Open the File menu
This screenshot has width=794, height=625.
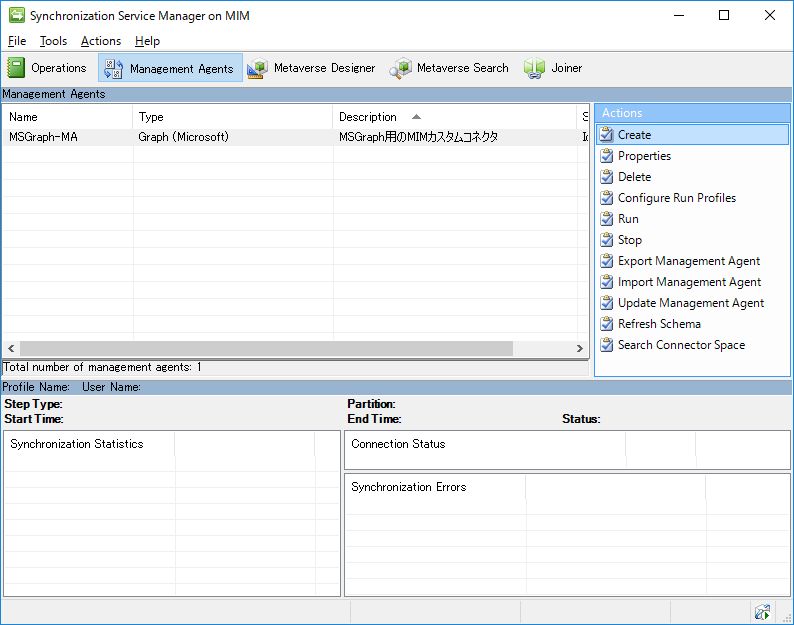click(17, 41)
